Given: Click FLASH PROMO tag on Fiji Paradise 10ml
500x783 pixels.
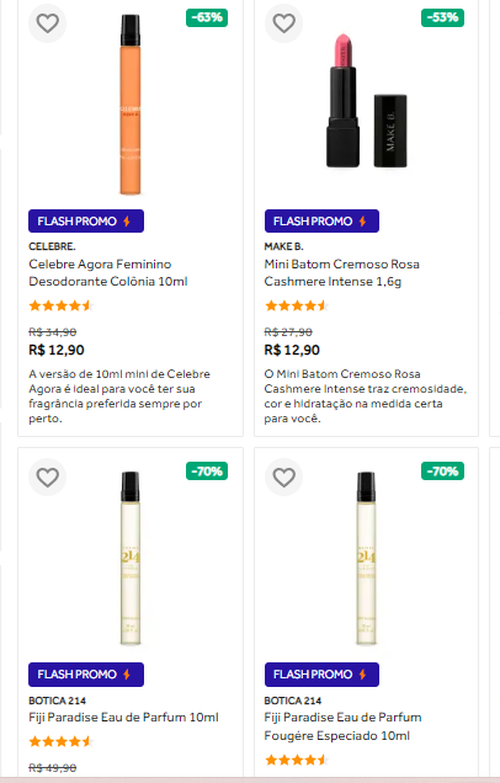Looking at the screenshot, I should 86,675.
